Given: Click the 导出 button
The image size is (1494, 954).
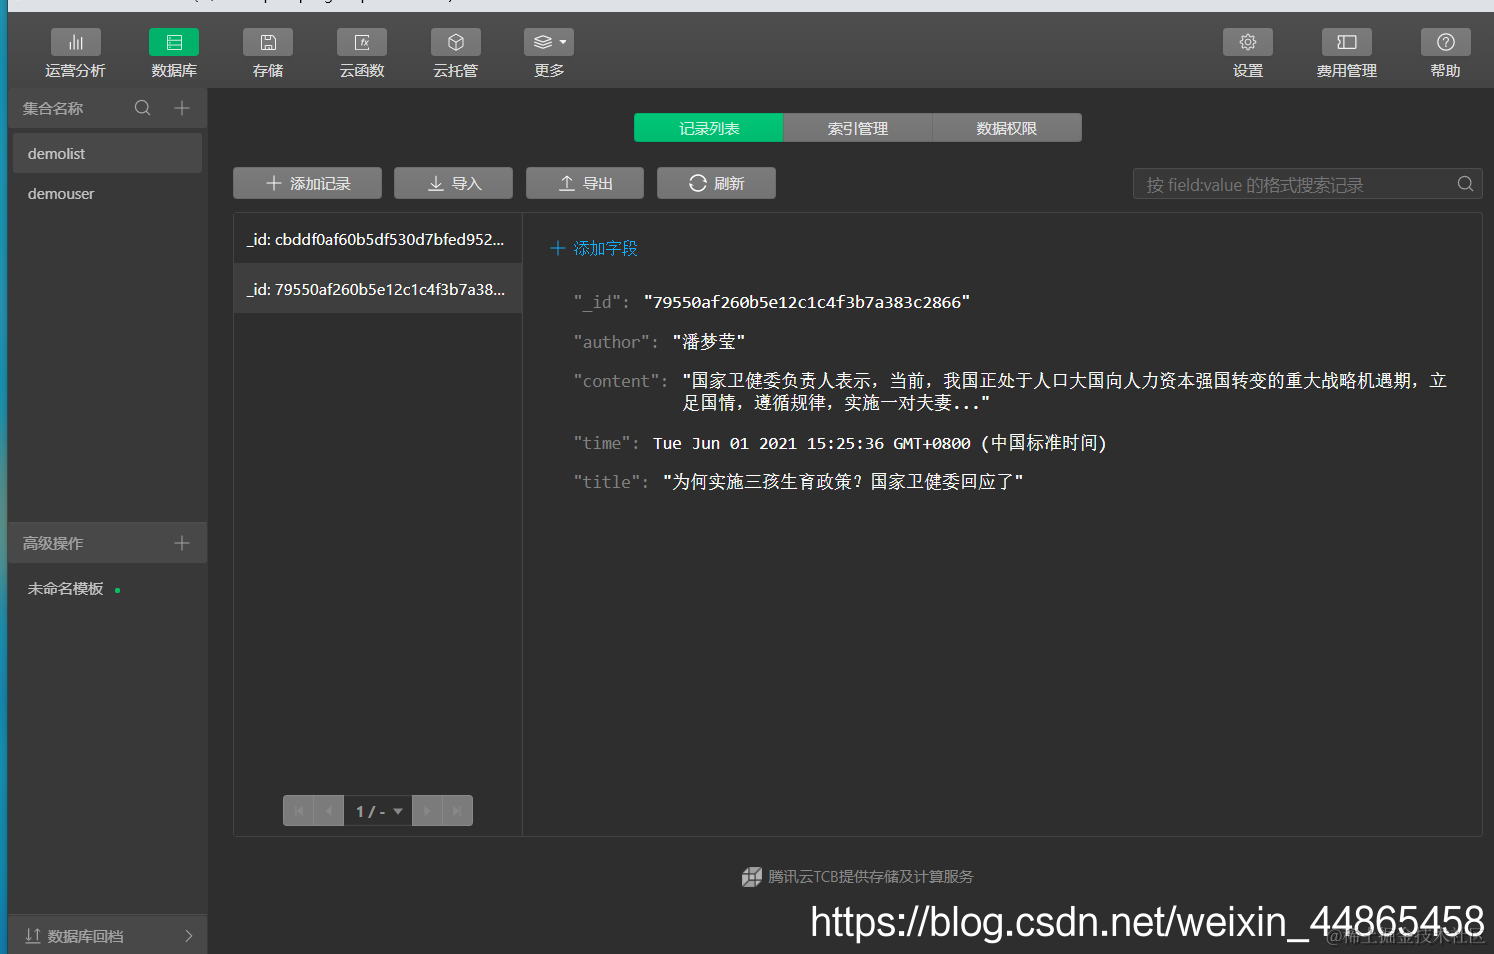Looking at the screenshot, I should [x=584, y=182].
